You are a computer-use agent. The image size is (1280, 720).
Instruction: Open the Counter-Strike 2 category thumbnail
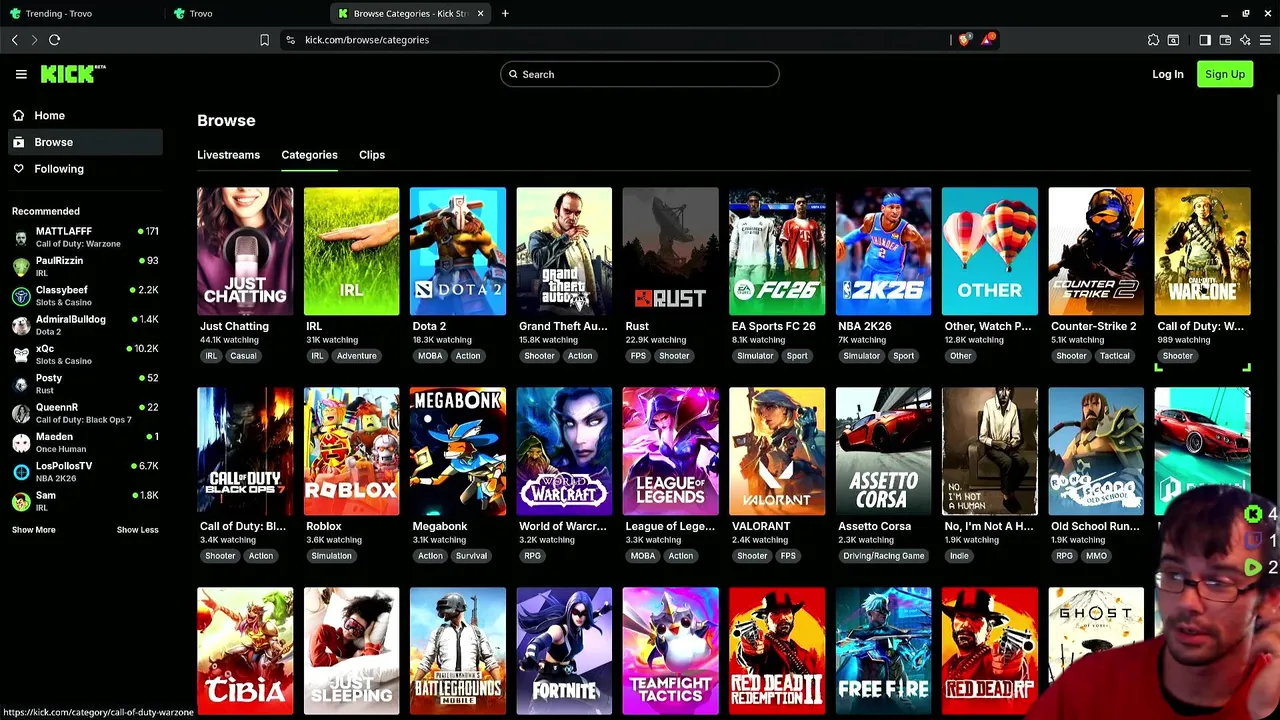click(x=1096, y=251)
